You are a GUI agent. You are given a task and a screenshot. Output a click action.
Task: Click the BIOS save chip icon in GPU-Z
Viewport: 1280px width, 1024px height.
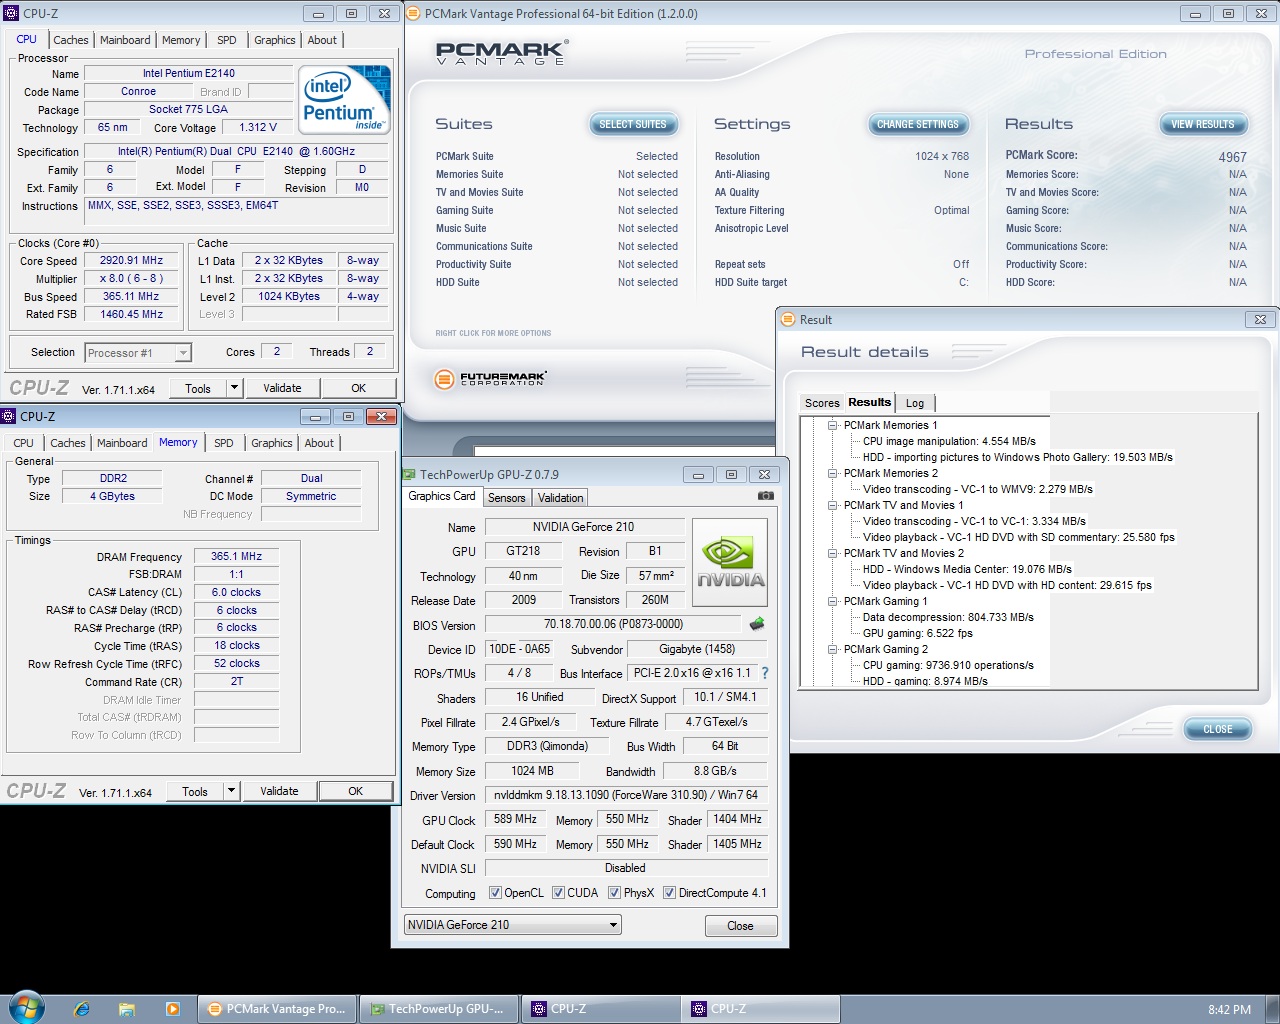click(757, 624)
